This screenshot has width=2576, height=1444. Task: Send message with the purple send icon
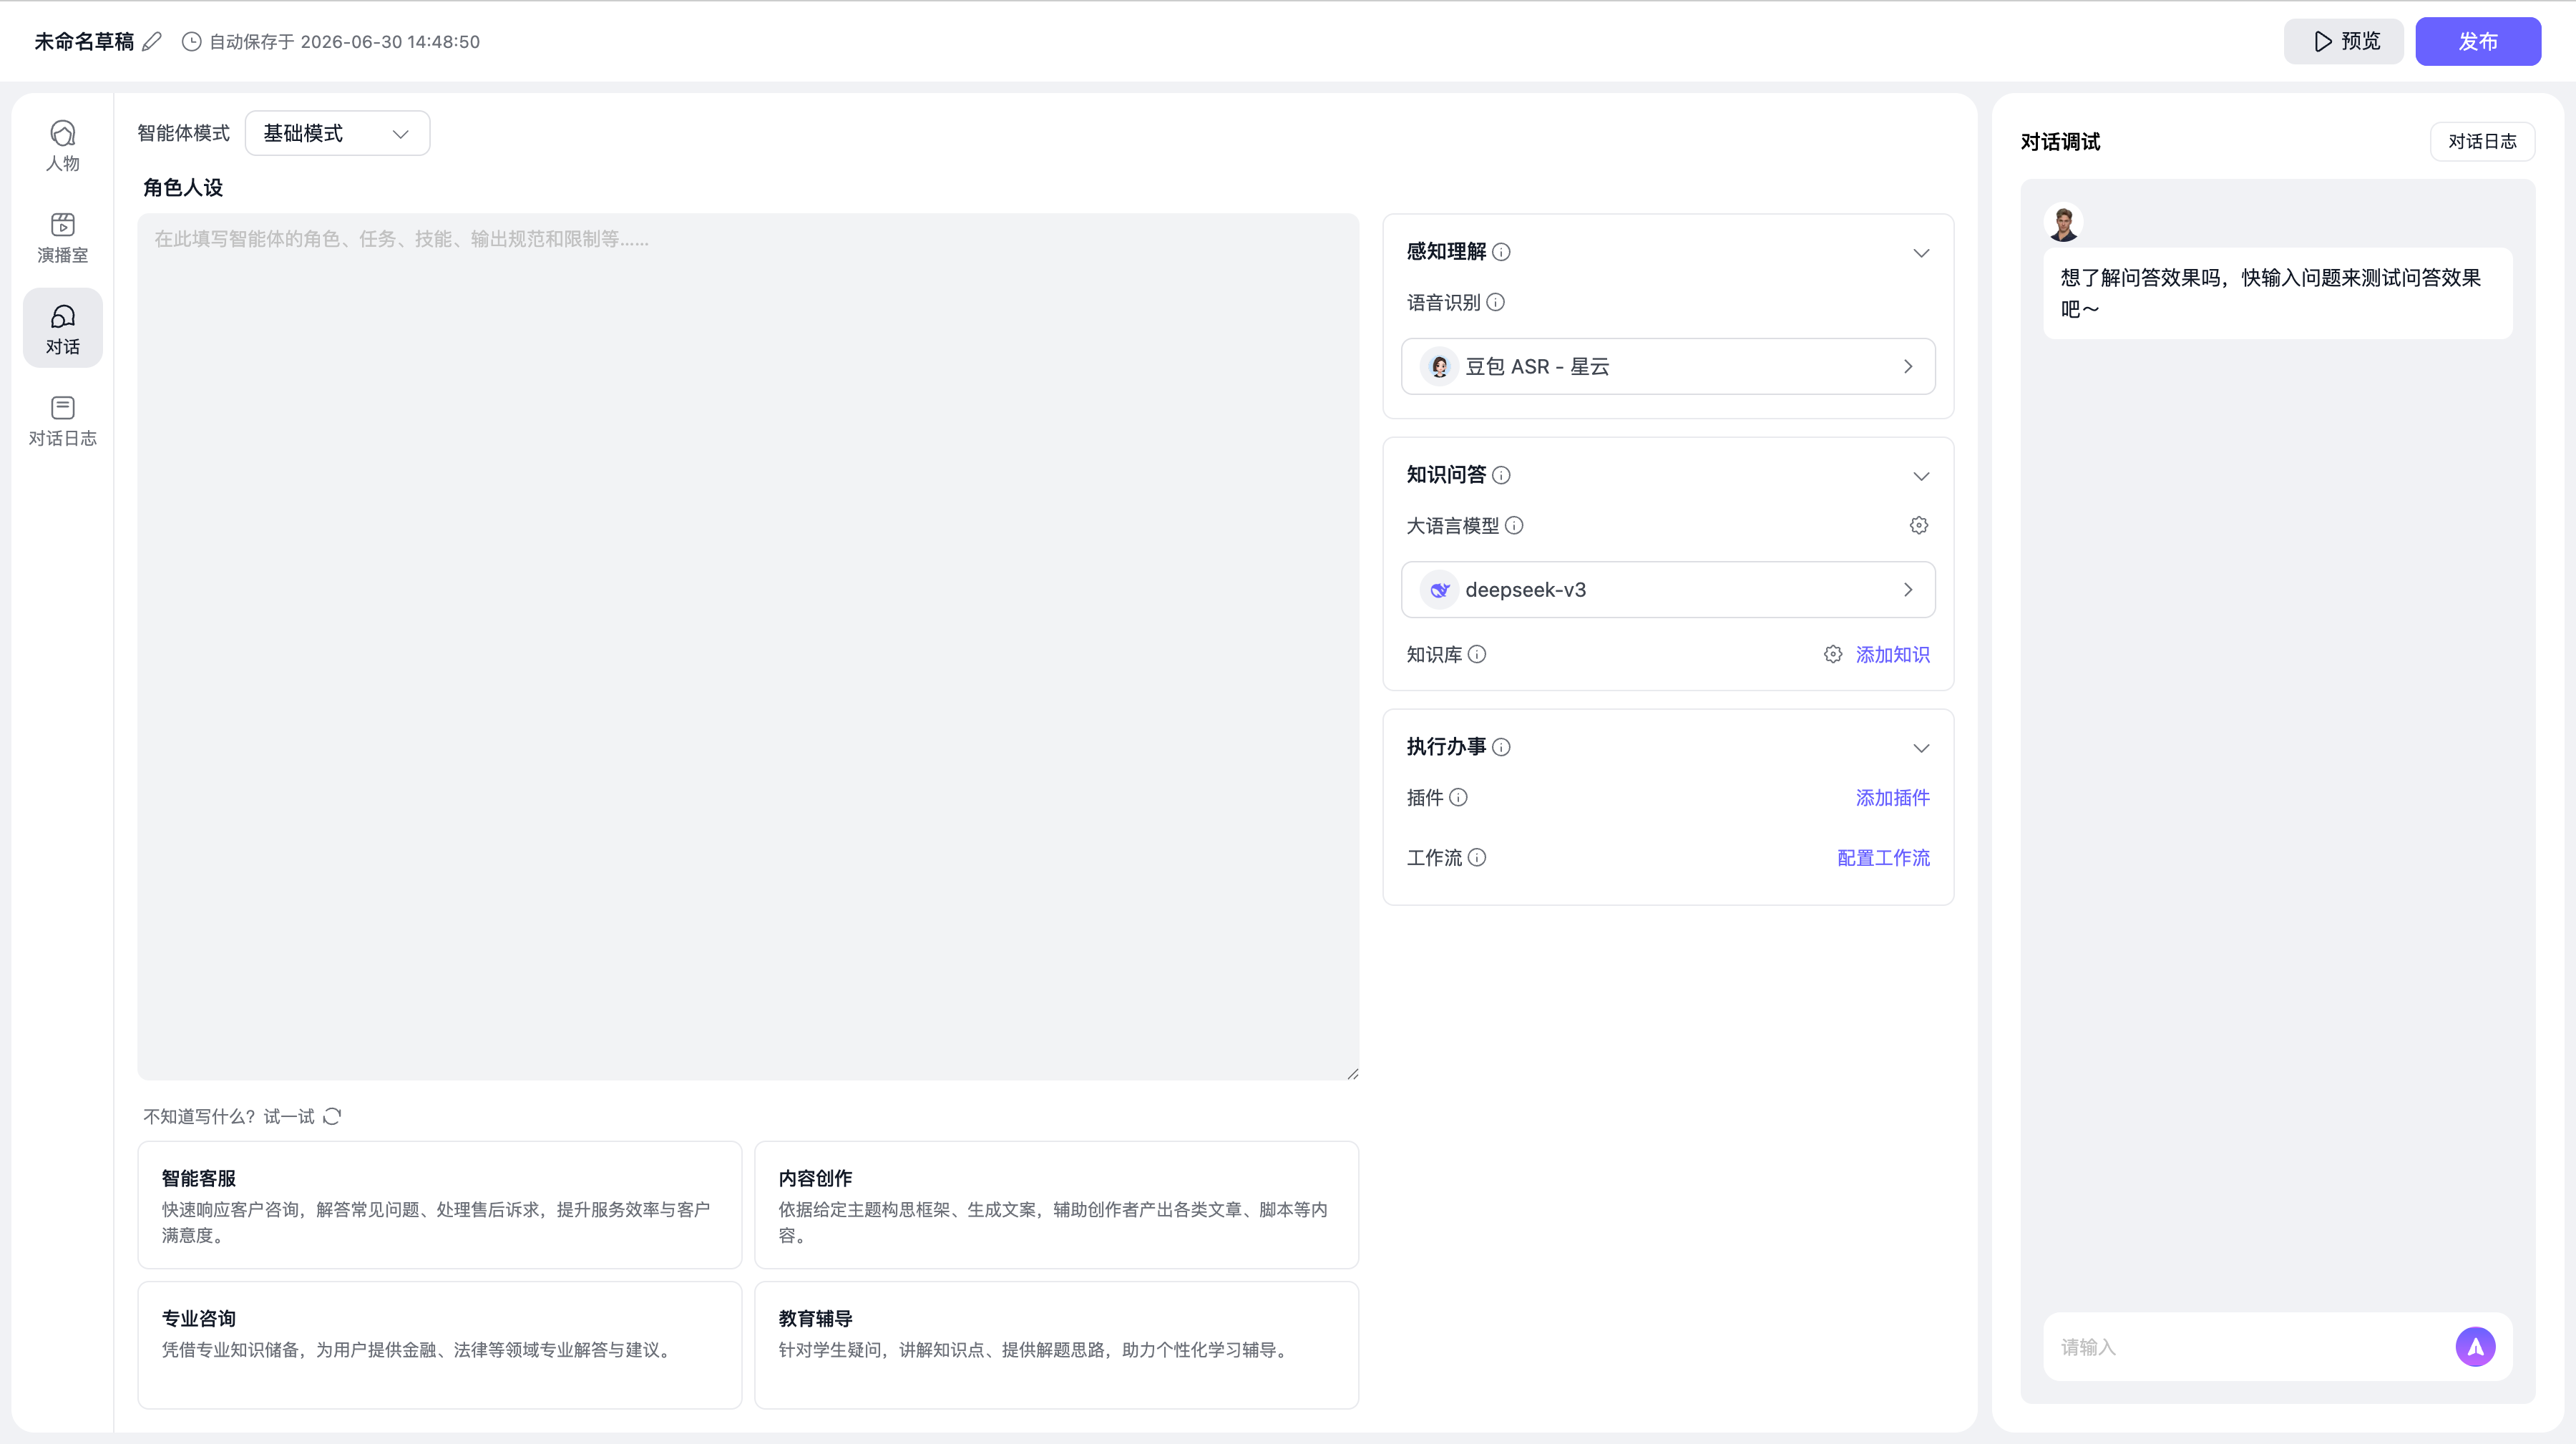point(2475,1346)
